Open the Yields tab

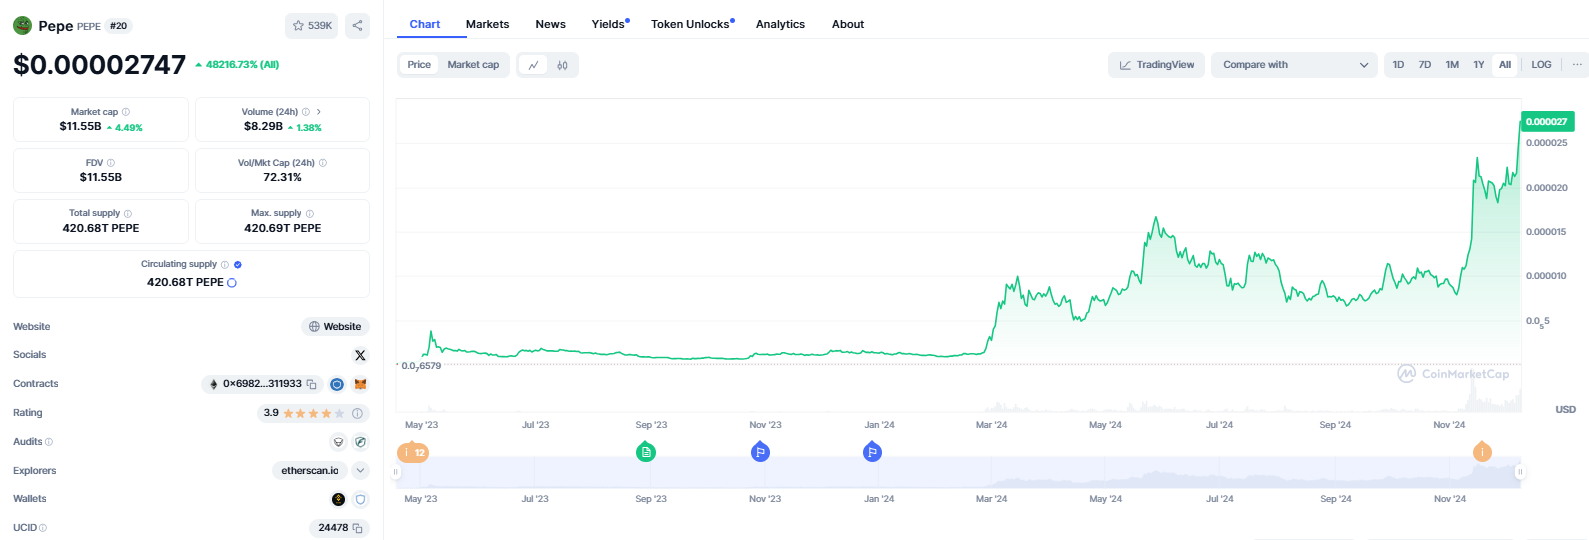[610, 24]
